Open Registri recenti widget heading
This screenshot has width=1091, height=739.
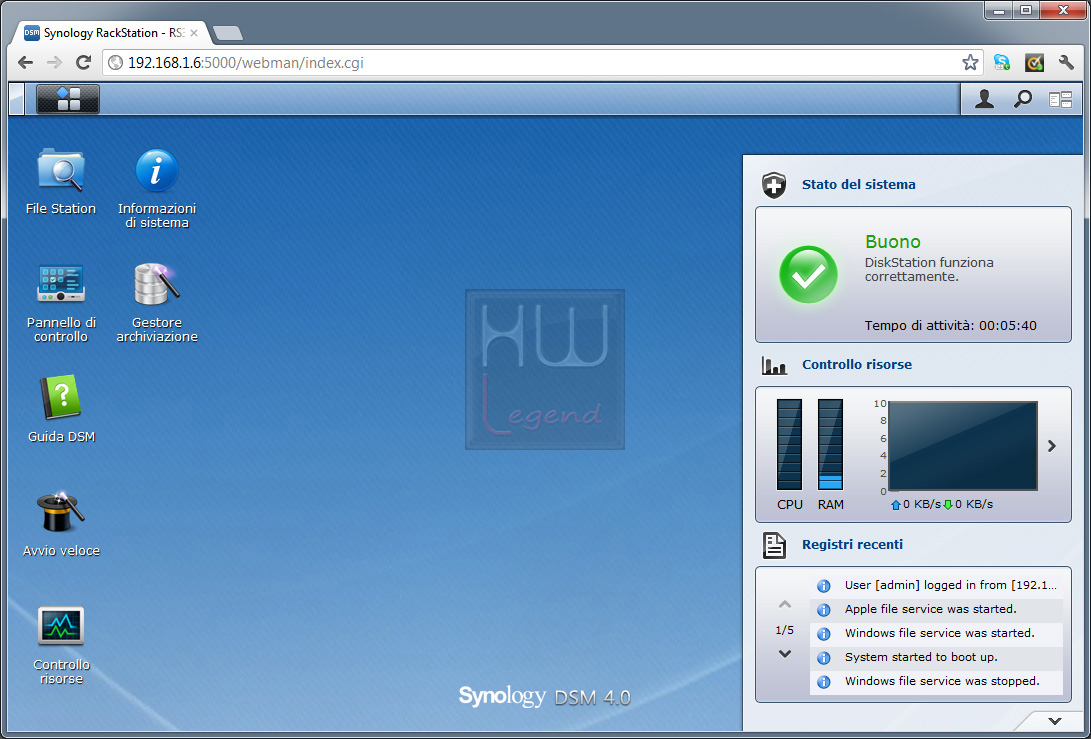[x=852, y=544]
